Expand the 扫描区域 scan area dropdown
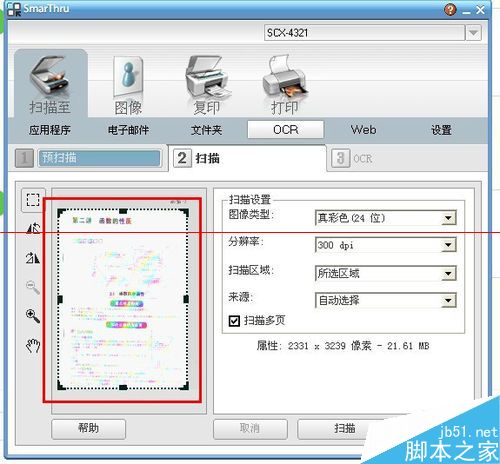 pos(448,274)
